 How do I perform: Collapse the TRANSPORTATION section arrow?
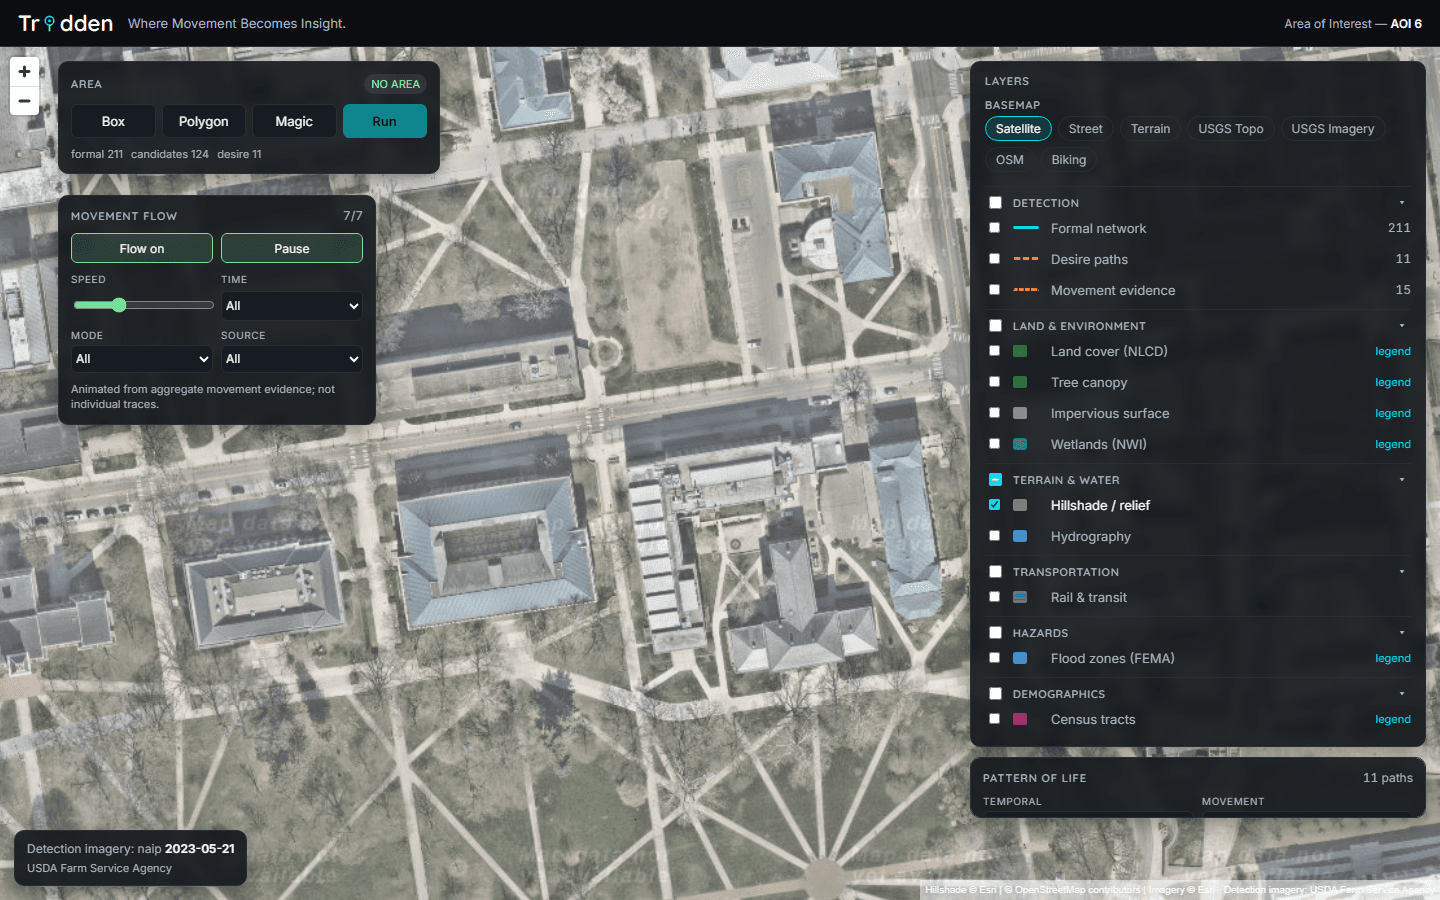tap(1402, 572)
